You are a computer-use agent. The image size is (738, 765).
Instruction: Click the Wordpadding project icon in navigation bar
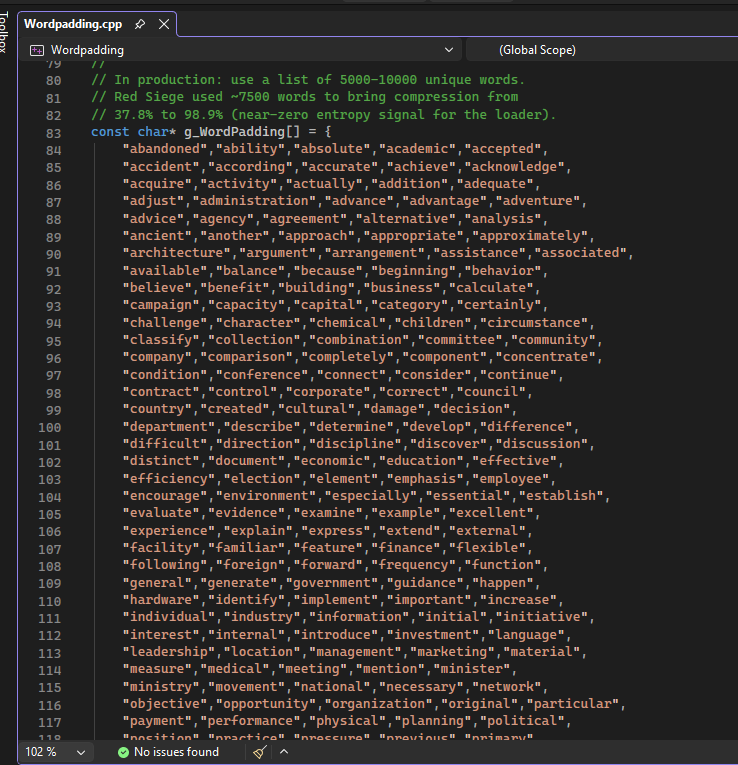click(x=37, y=50)
